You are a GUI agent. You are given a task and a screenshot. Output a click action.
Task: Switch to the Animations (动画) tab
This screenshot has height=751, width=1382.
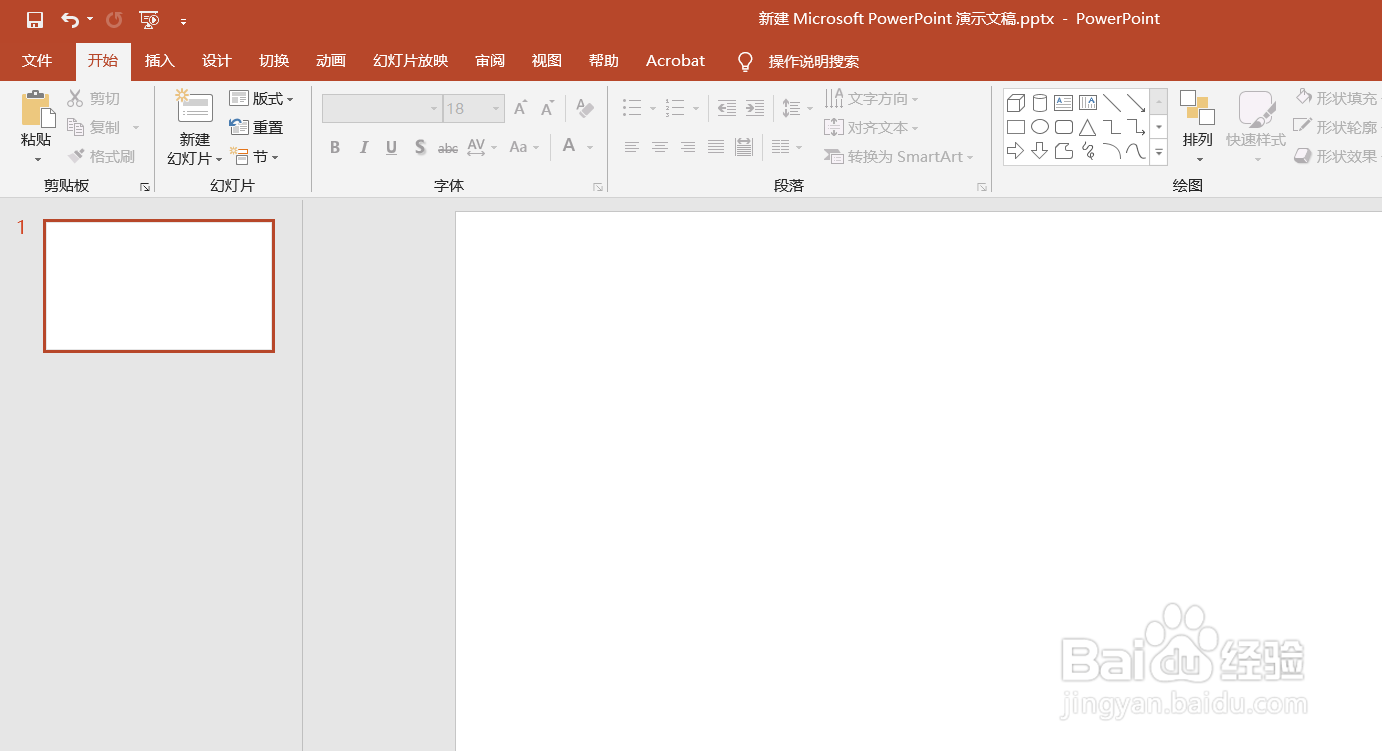tap(331, 61)
